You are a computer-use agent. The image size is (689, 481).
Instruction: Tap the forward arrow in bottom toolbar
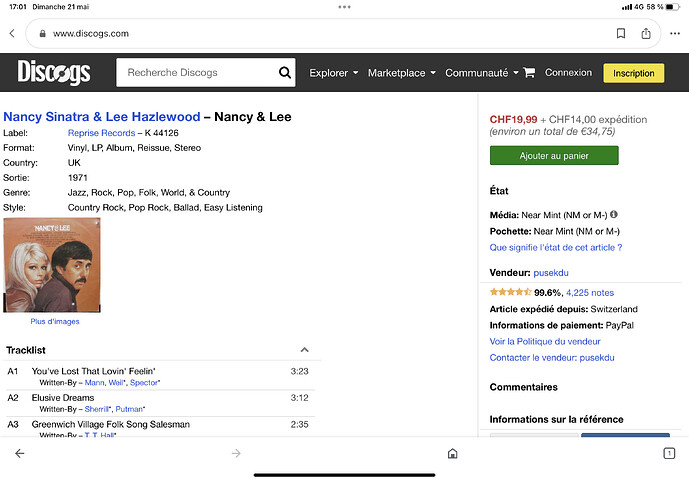tap(236, 453)
